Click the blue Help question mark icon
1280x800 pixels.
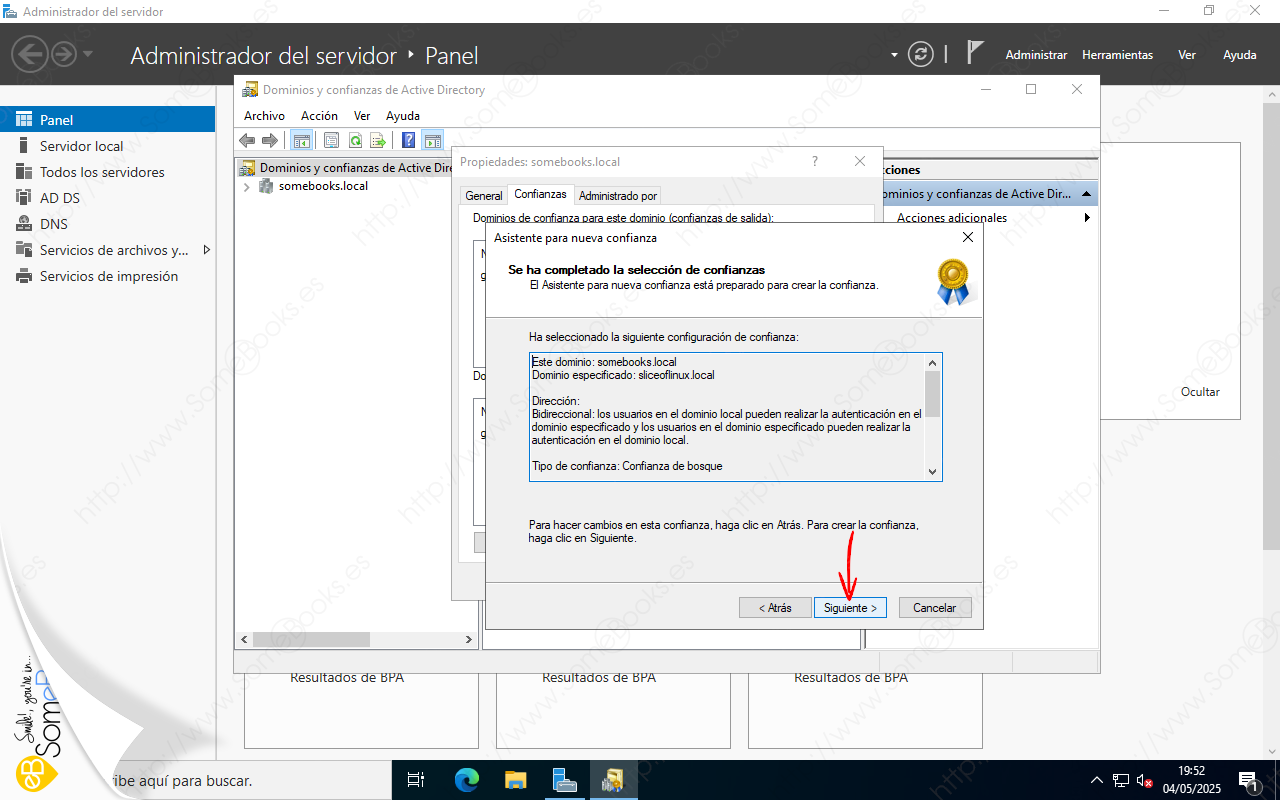pos(408,141)
